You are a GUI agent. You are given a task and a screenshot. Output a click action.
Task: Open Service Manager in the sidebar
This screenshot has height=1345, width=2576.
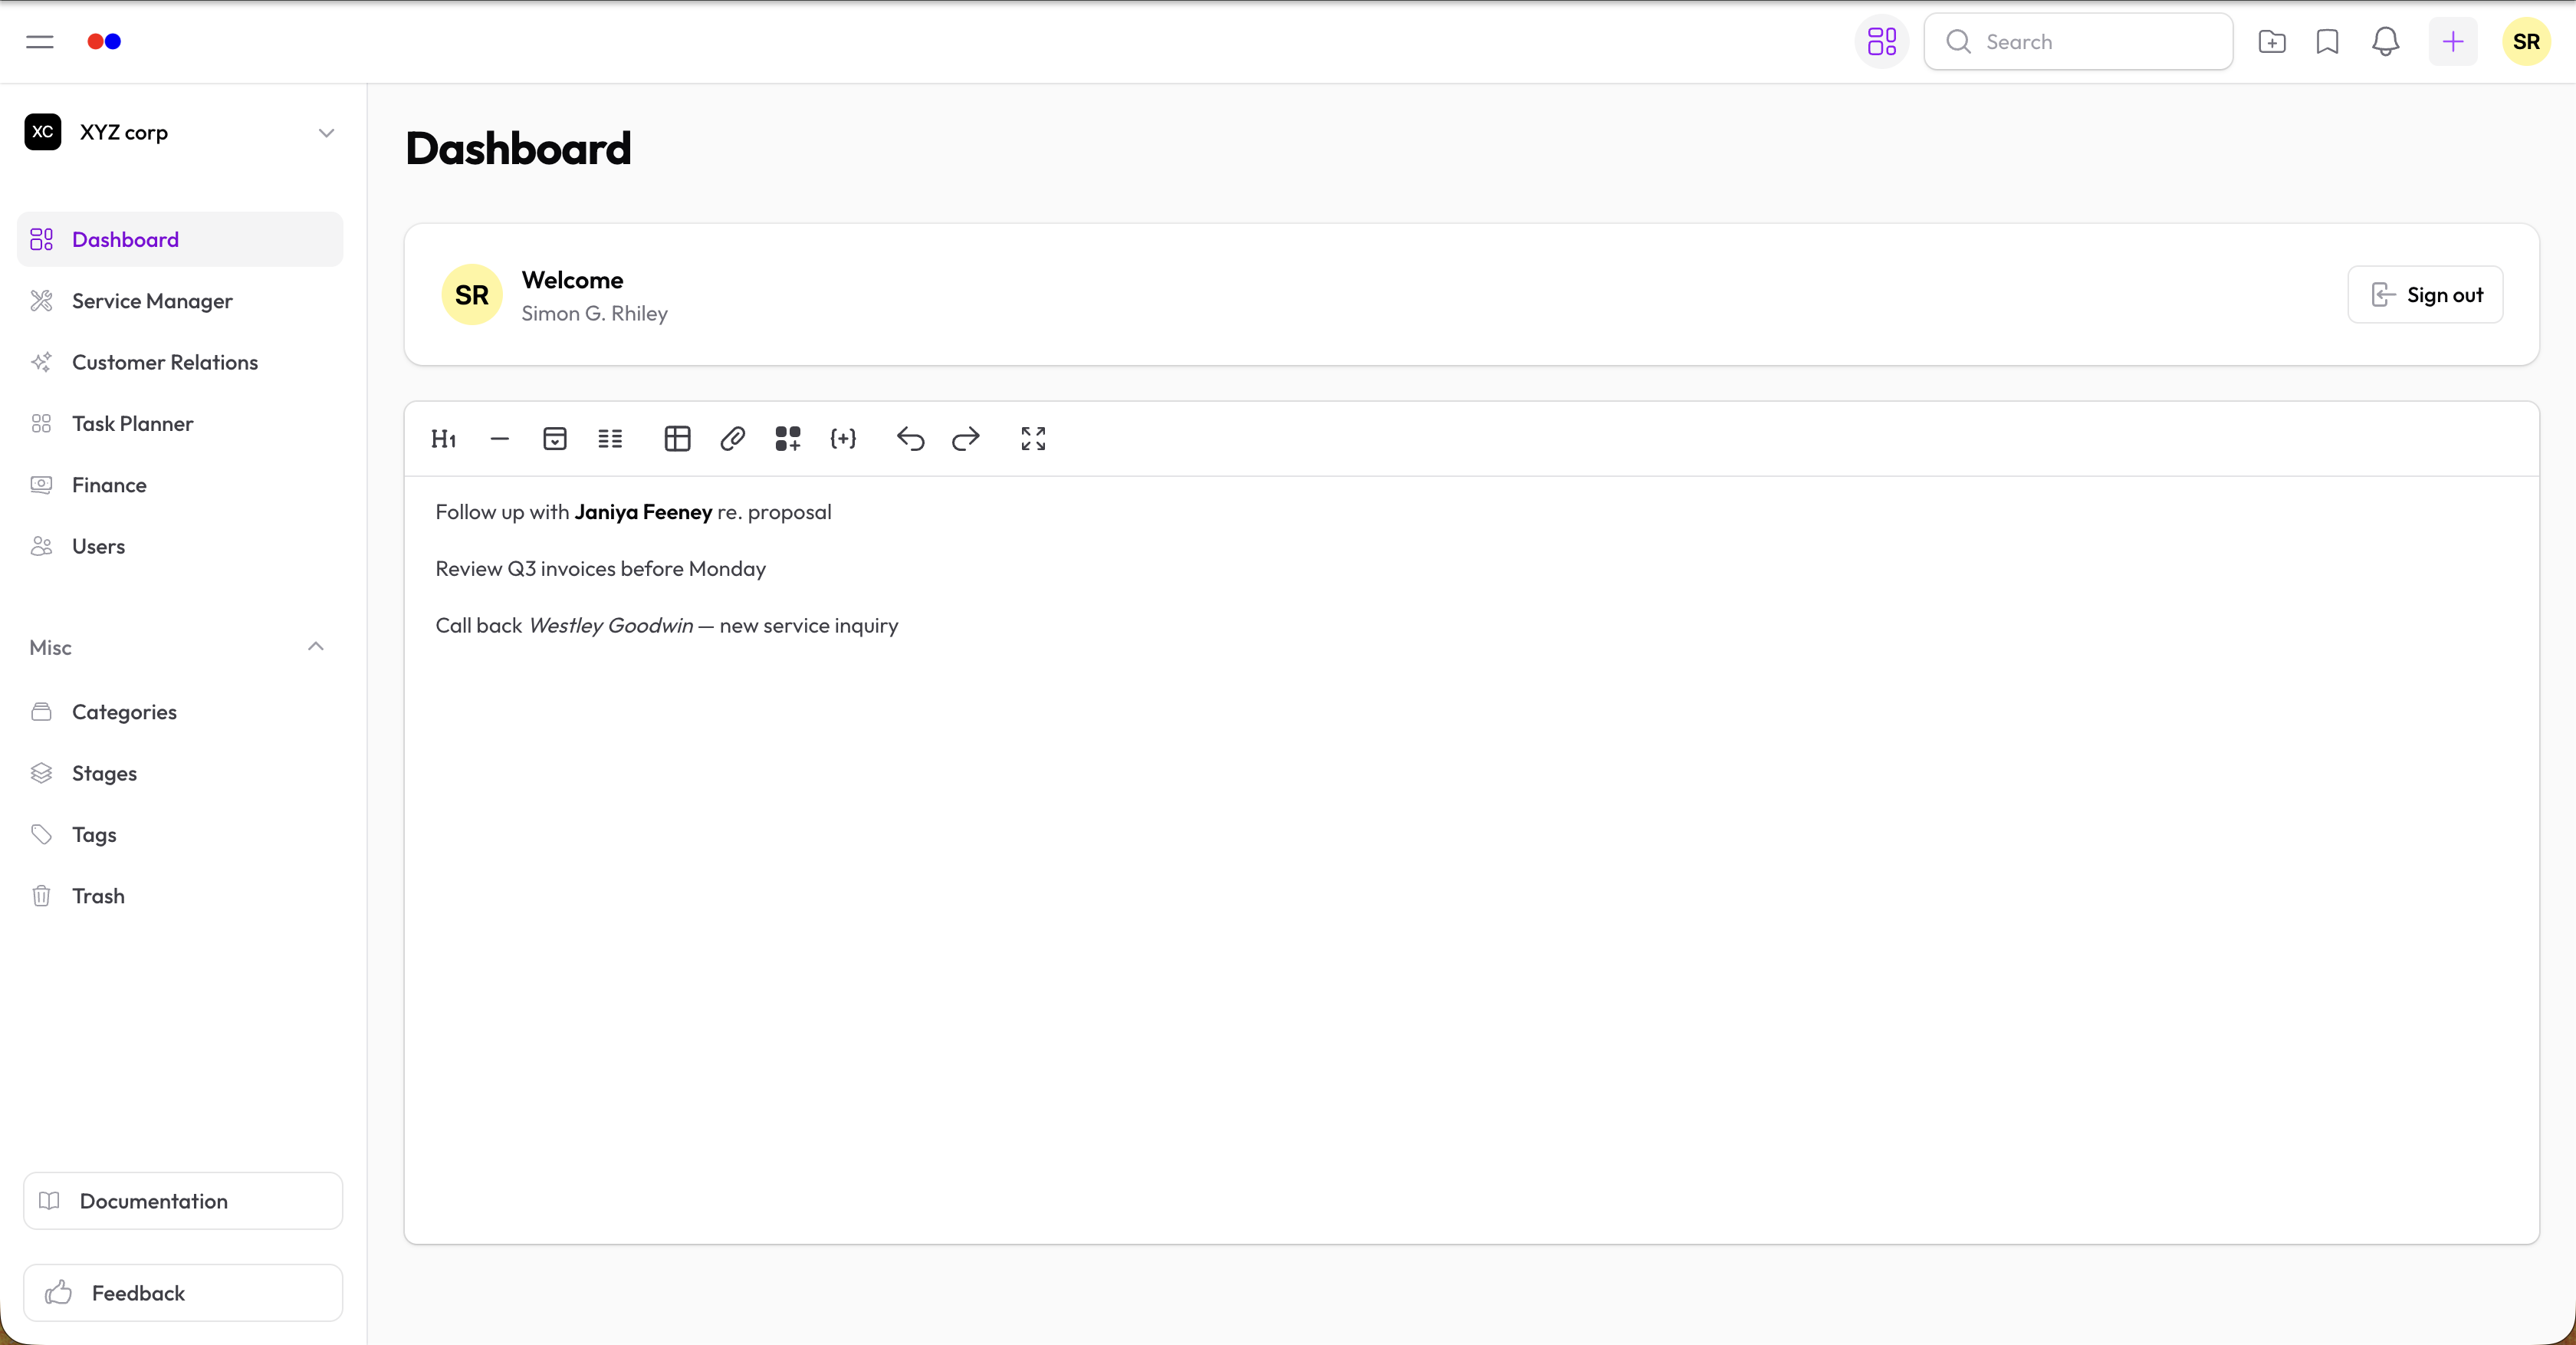click(x=180, y=301)
